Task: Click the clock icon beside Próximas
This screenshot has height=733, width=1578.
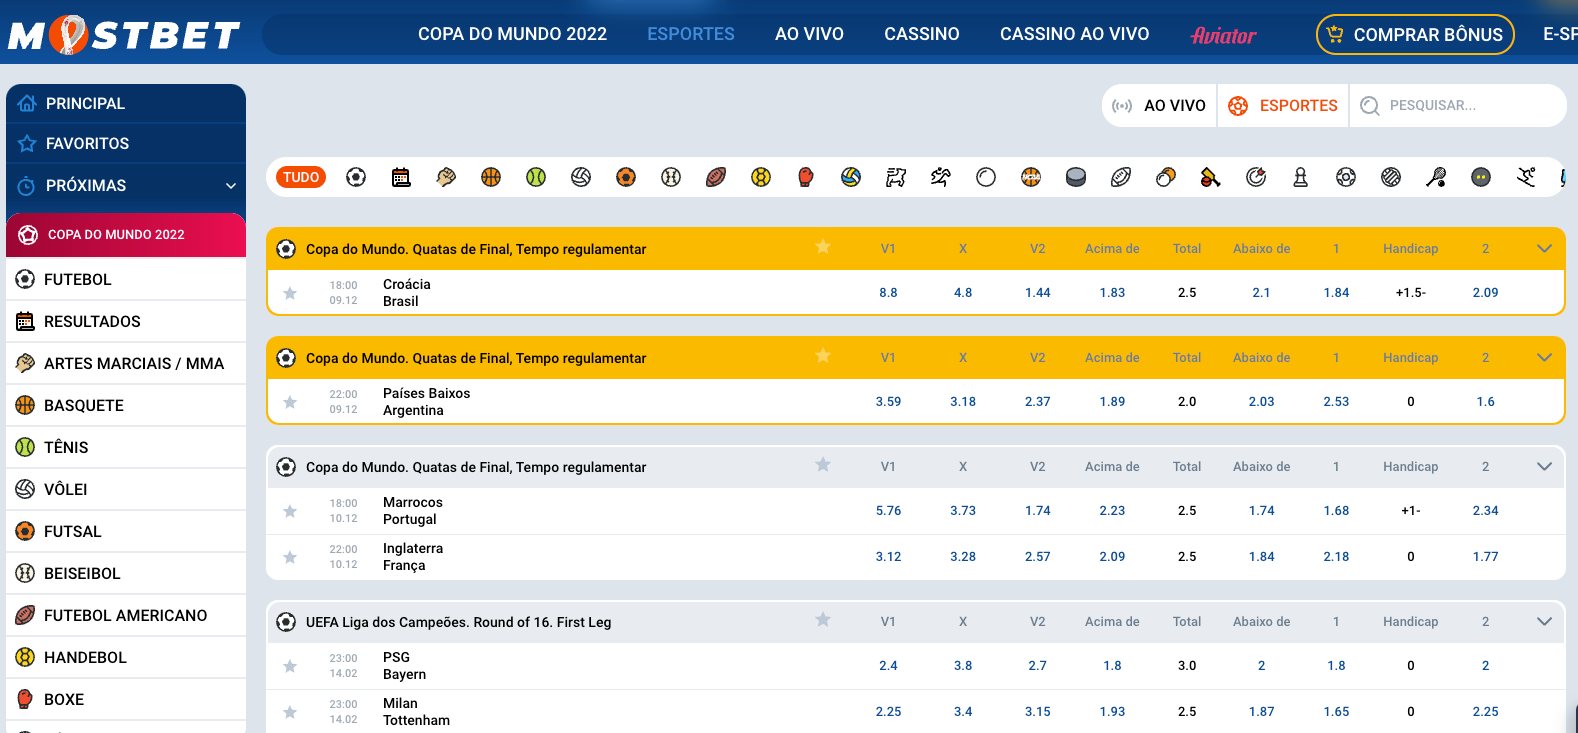Action: point(27,185)
